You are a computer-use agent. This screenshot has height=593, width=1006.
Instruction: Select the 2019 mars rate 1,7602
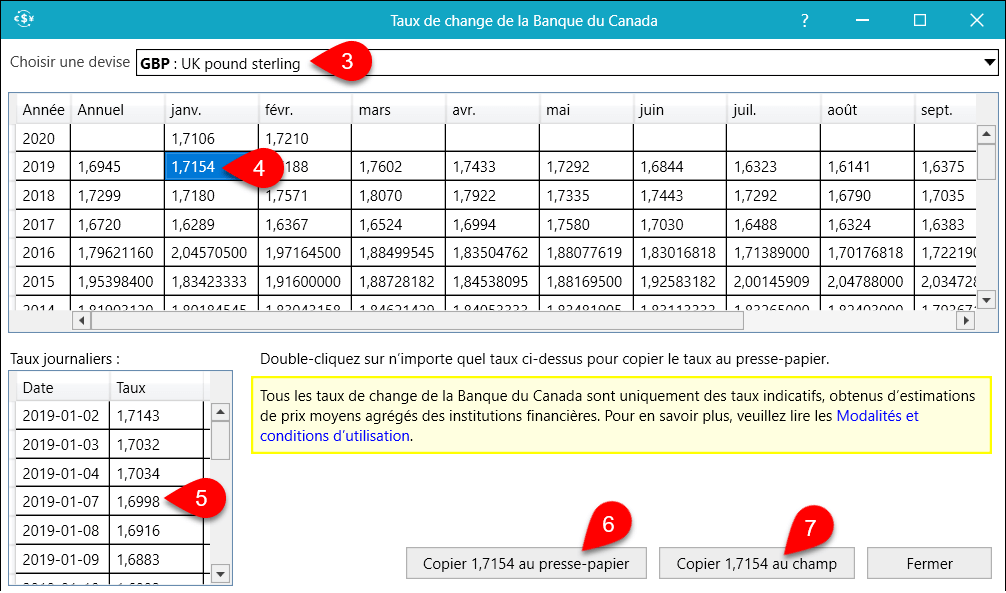tap(398, 167)
